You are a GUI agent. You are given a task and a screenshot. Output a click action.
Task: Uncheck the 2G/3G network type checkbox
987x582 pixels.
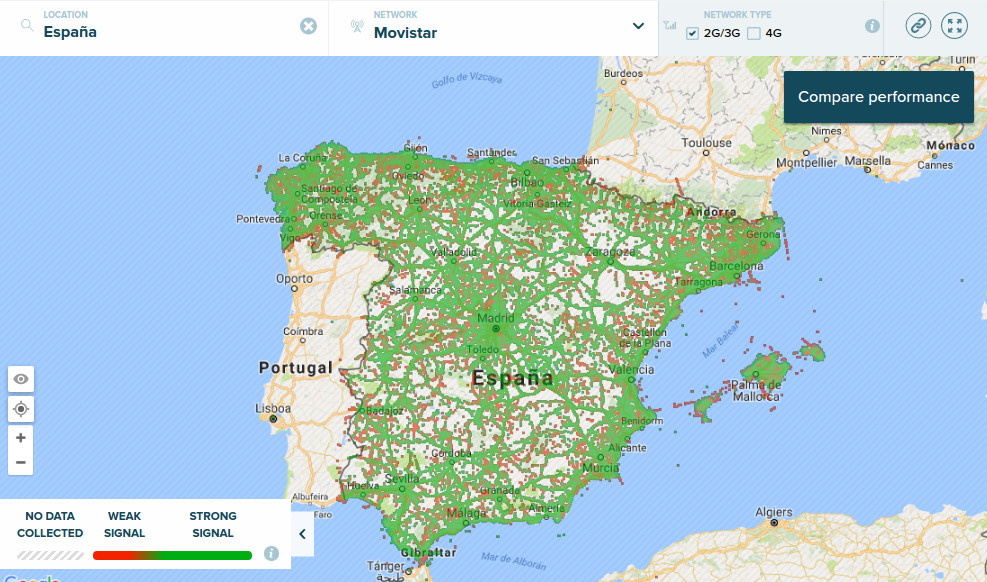[692, 33]
